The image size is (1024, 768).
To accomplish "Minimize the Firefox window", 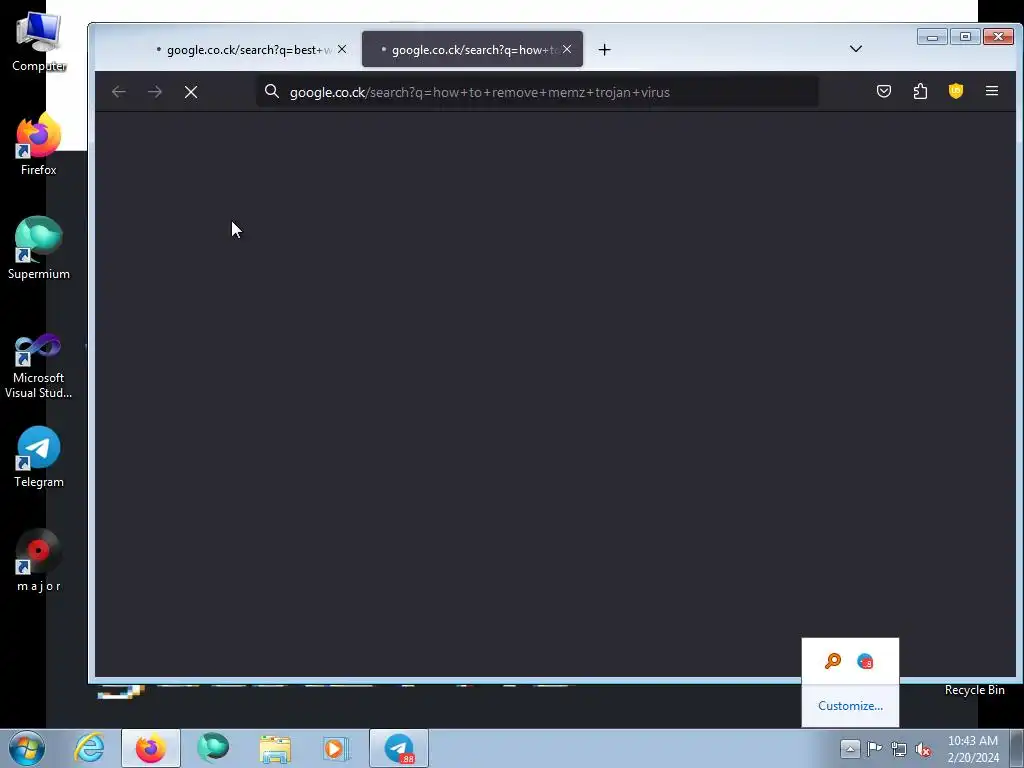I will [x=933, y=37].
